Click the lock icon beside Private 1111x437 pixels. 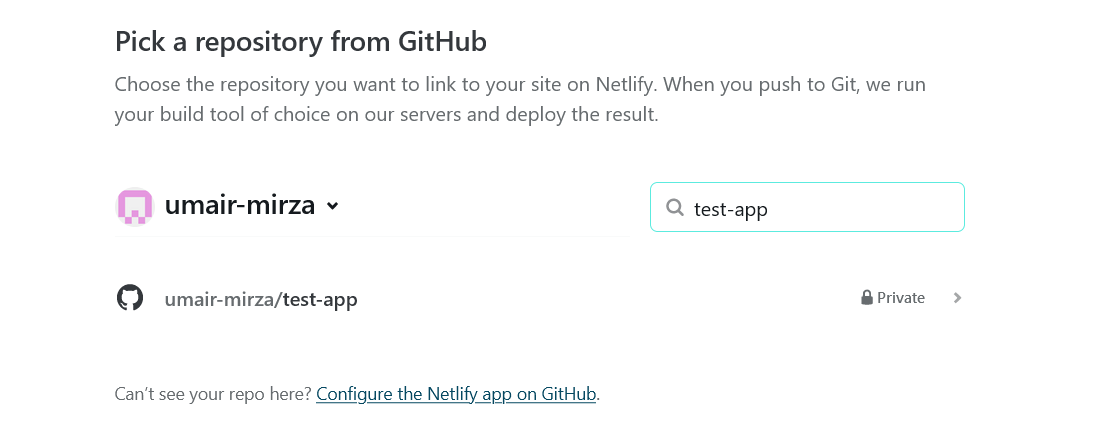[867, 297]
